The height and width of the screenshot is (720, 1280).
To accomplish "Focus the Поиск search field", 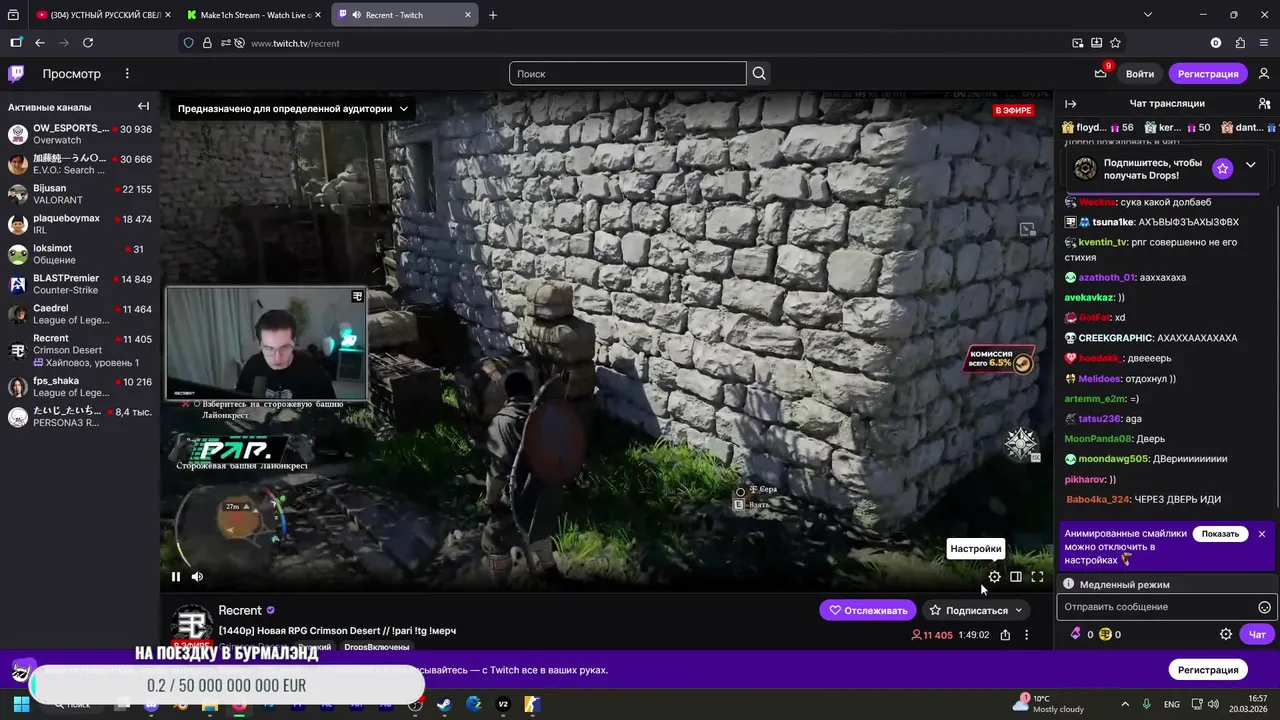I will (628, 73).
